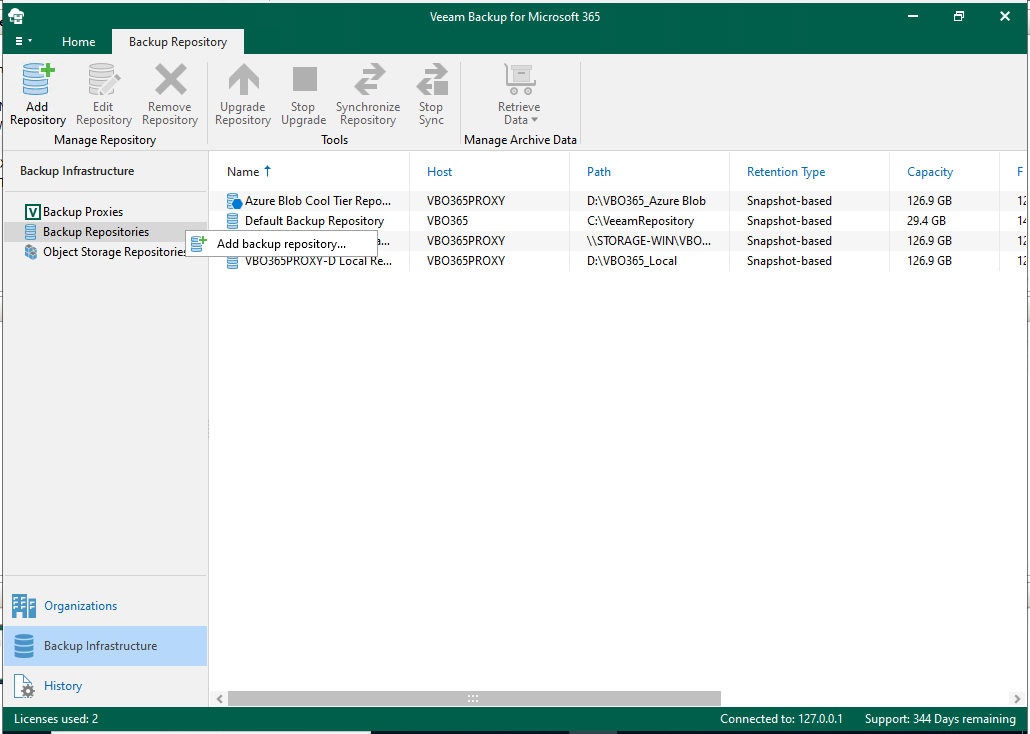Select the Azure Blob Cool Tier repository row
Screen dimensions: 1030x734
[x=619, y=200]
